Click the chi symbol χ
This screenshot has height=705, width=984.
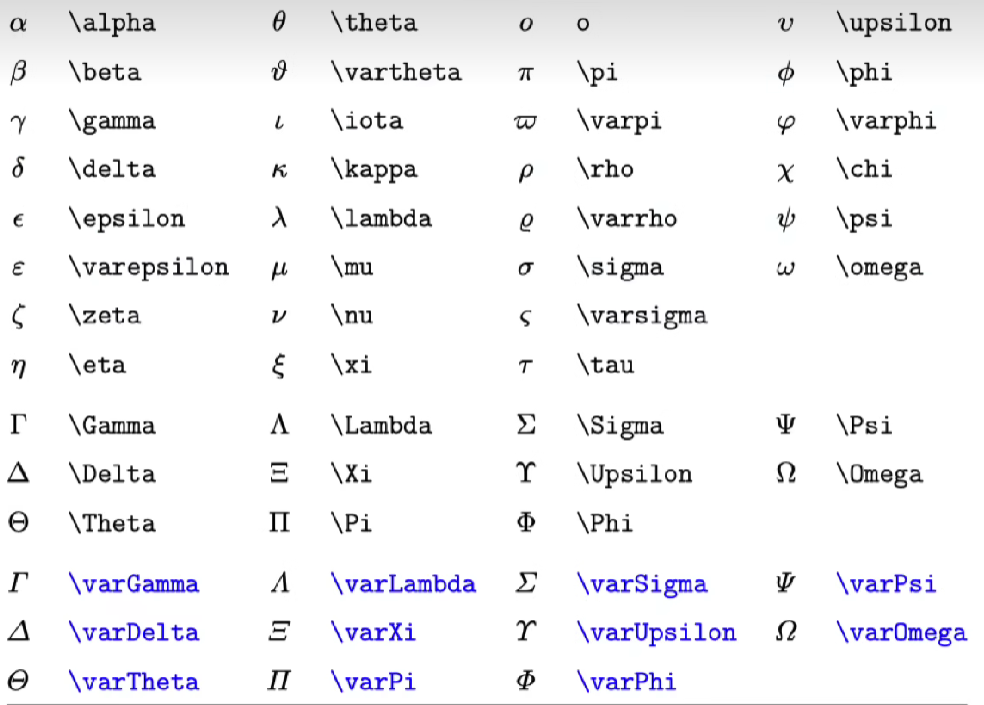tap(785, 171)
